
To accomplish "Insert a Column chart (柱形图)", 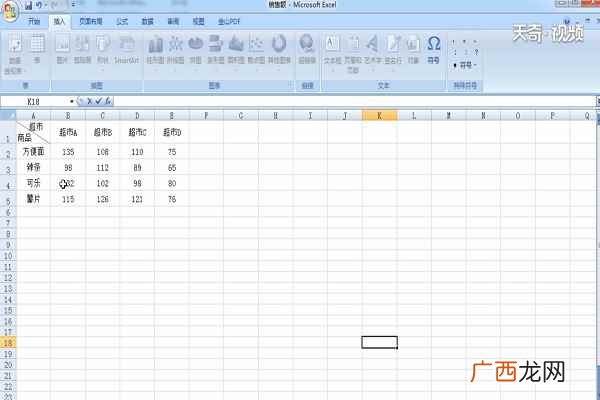I will [x=155, y=53].
